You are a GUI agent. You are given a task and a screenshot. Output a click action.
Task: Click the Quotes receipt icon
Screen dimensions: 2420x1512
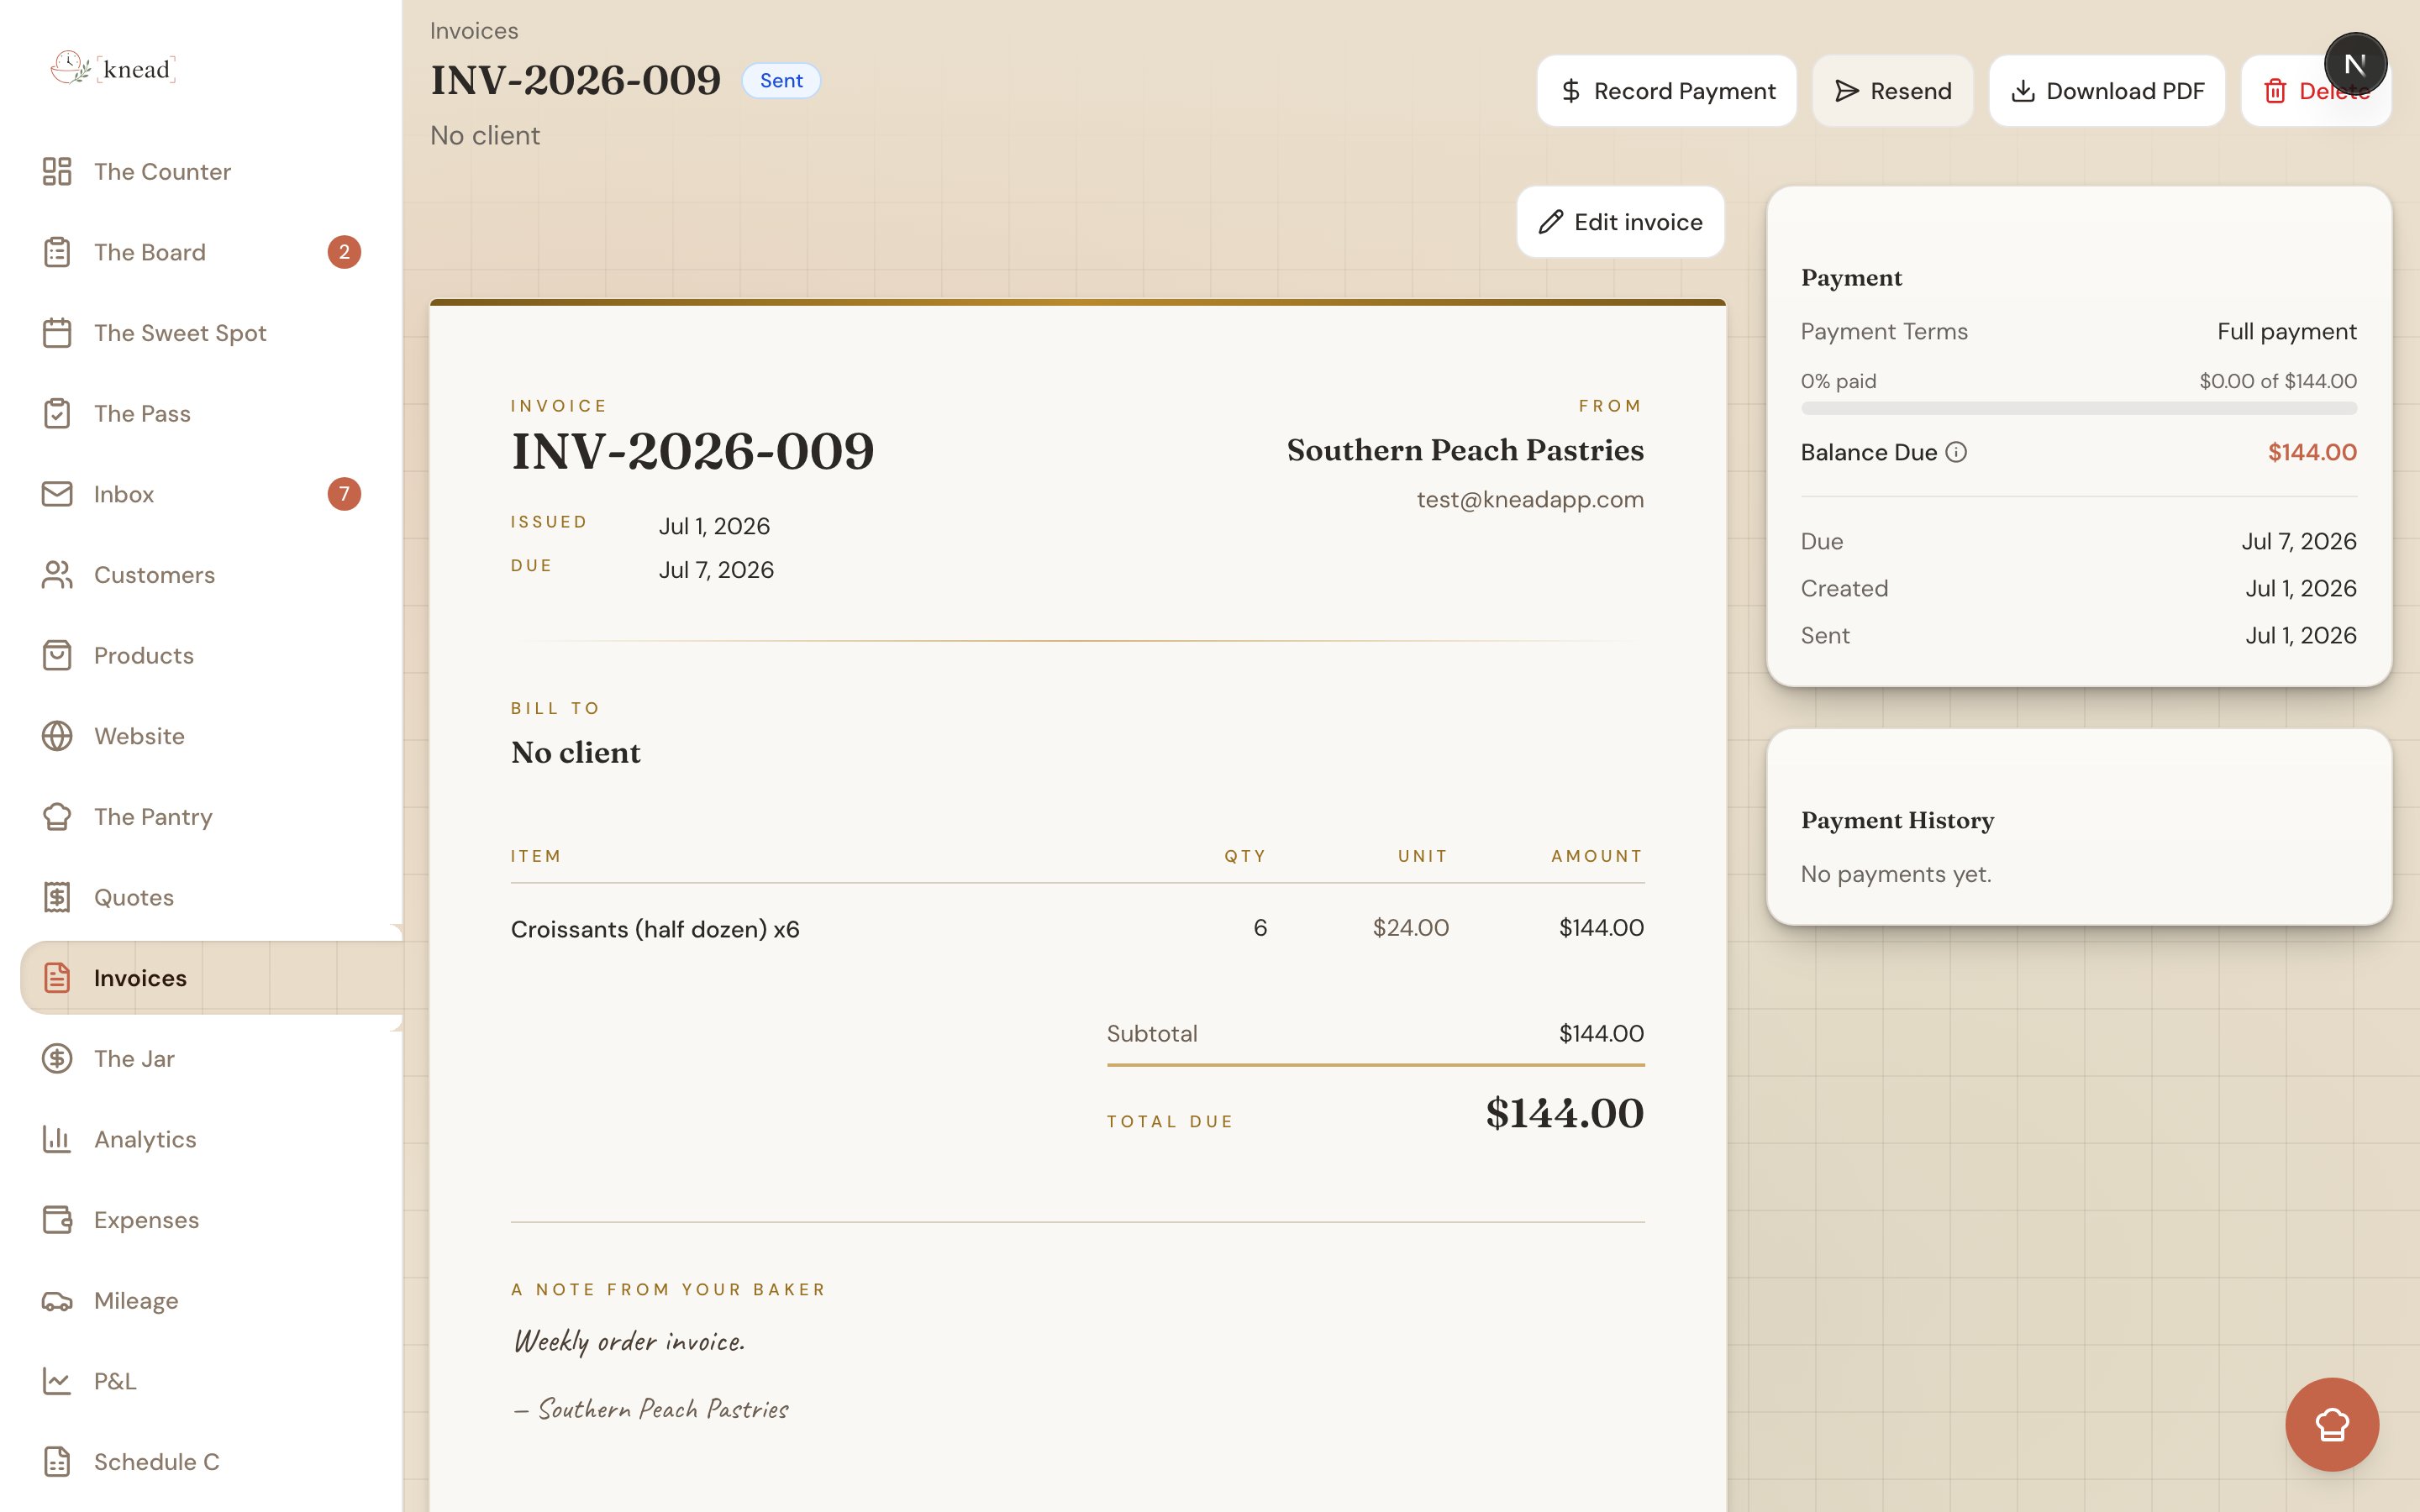point(57,897)
